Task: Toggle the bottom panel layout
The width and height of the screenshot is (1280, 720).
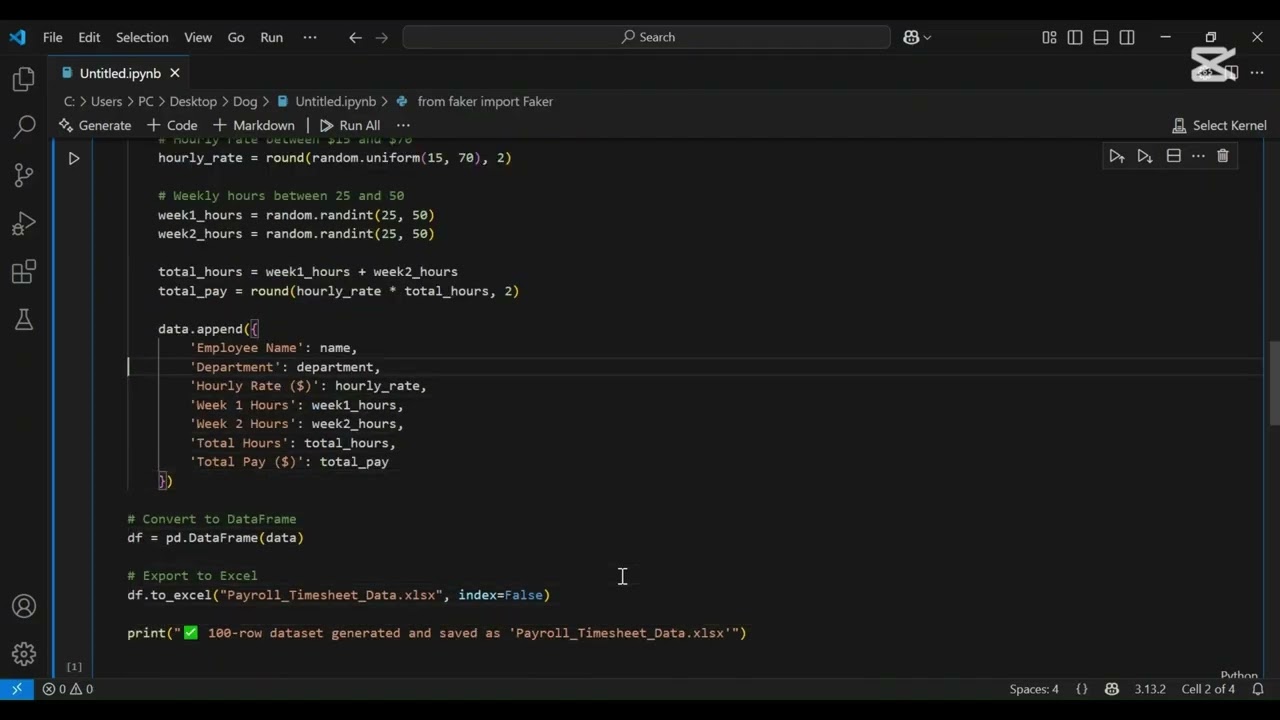Action: click(x=1101, y=37)
